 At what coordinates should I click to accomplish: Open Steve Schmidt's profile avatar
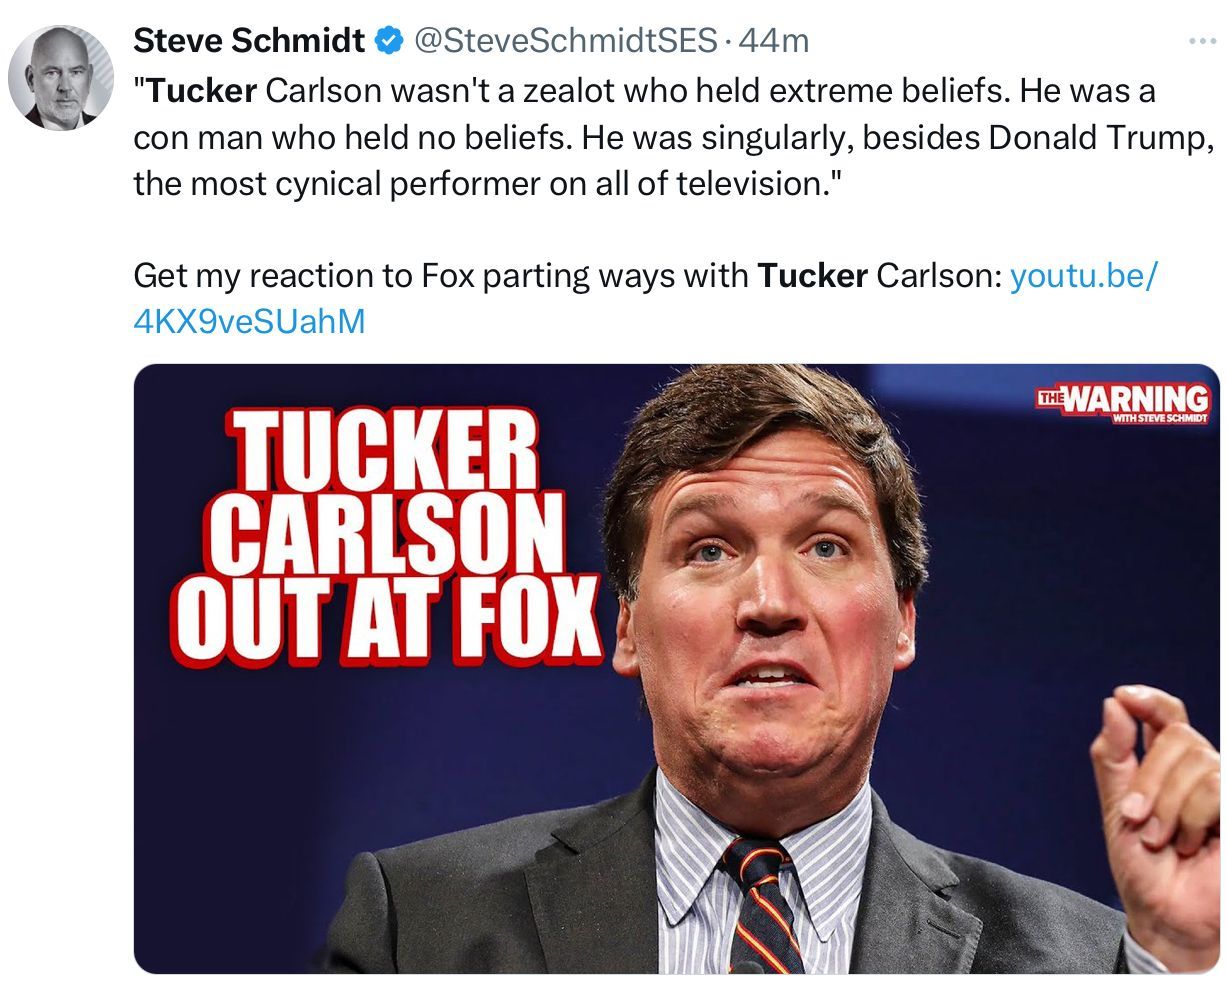tap(60, 78)
